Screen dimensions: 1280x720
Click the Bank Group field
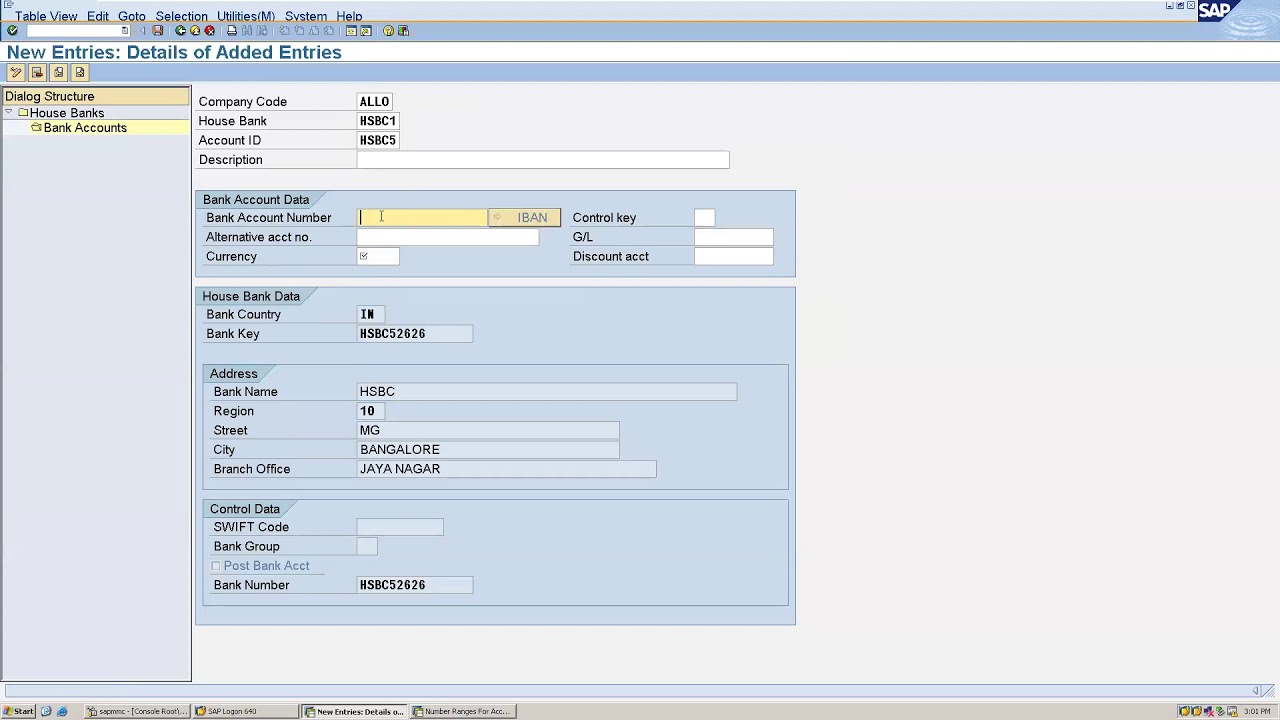coord(367,547)
